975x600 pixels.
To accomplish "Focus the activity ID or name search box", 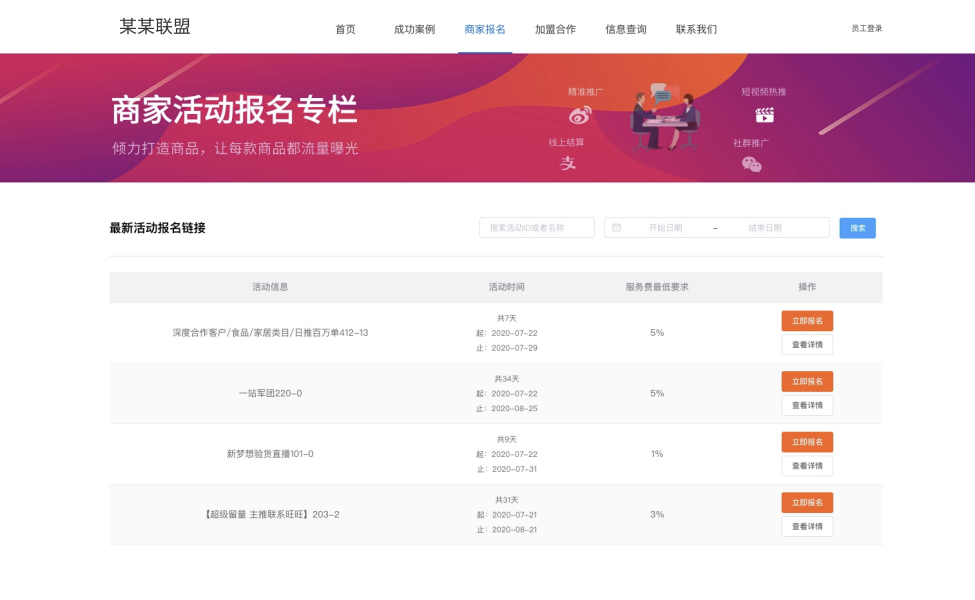I will click(x=537, y=228).
